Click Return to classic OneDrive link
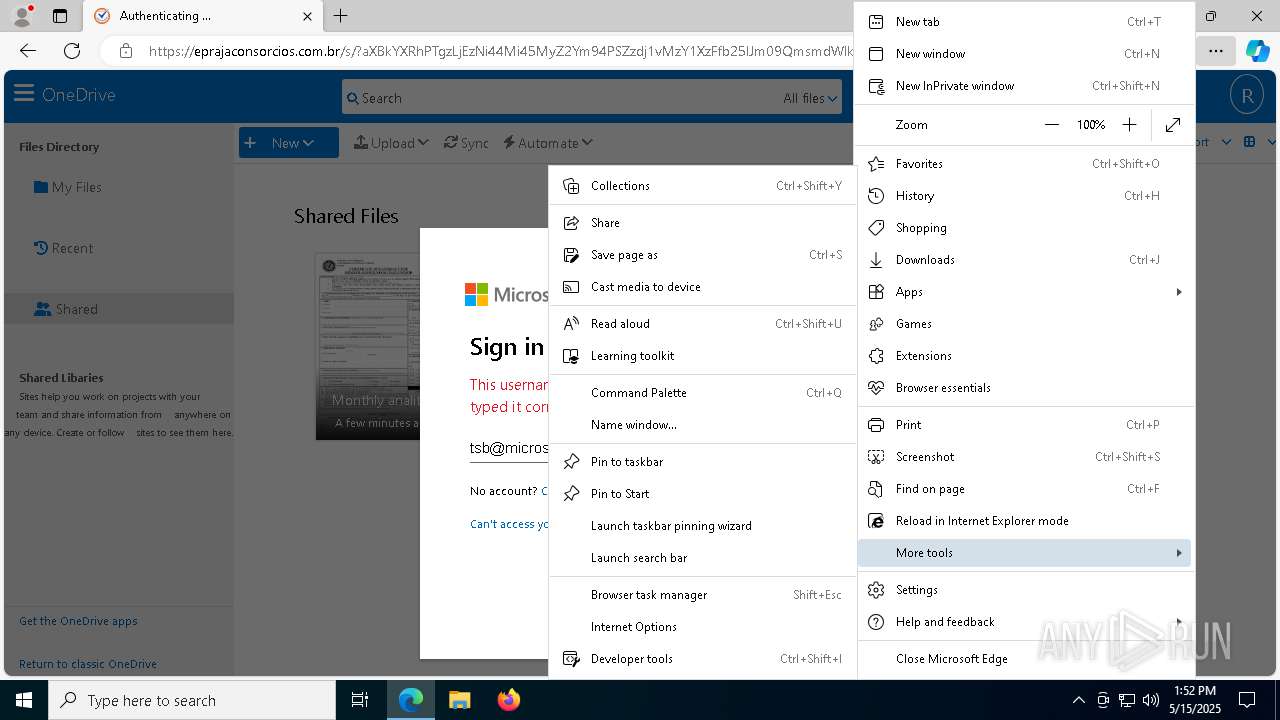 pos(88,664)
